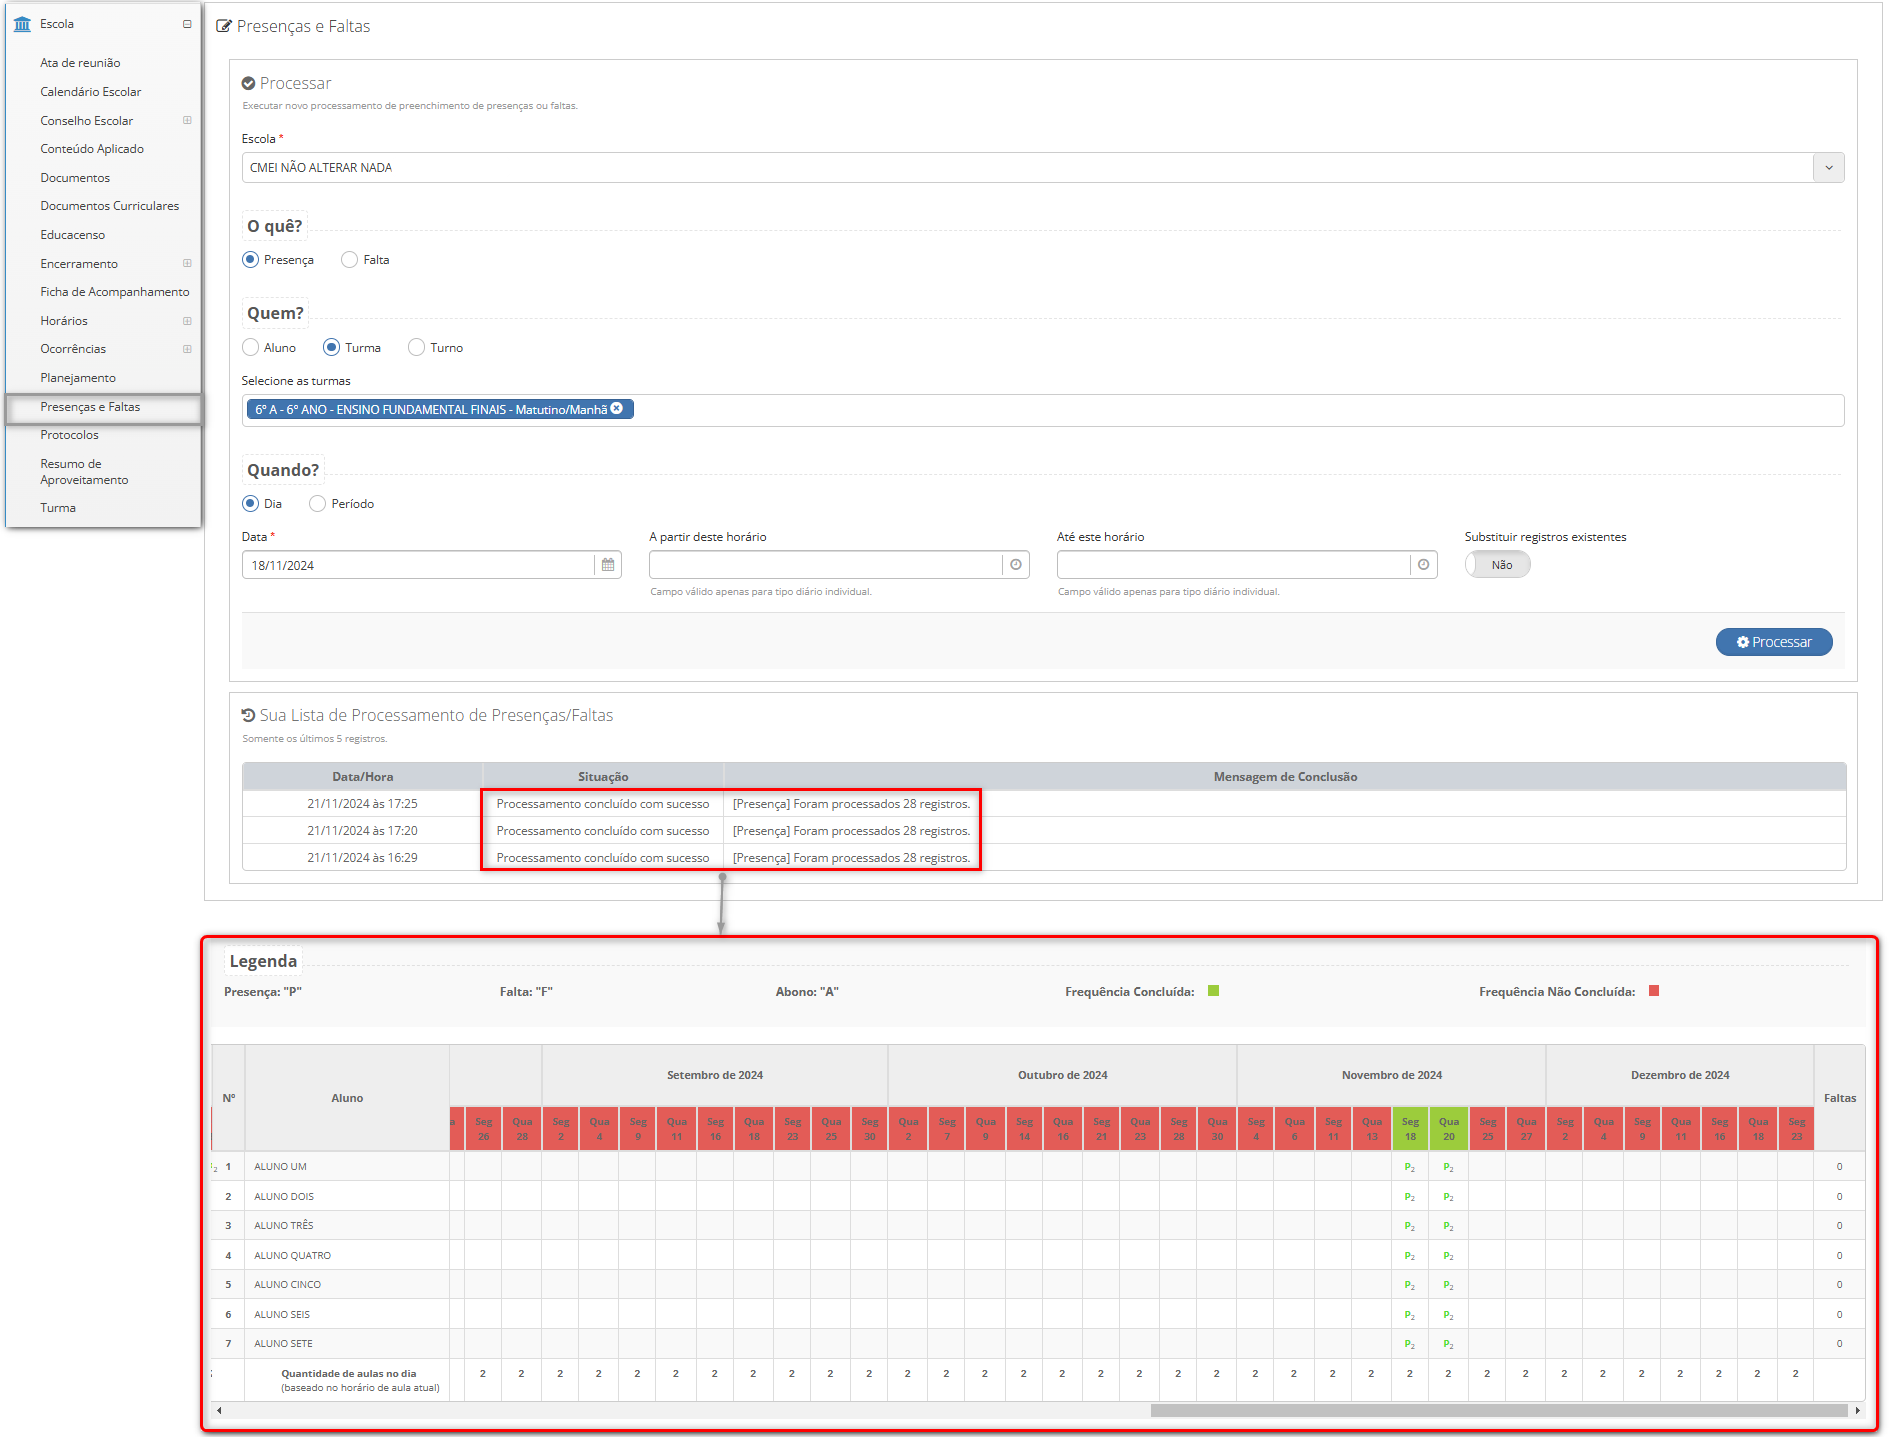
Task: Open Turma menu item in sidebar
Action: click(x=58, y=508)
